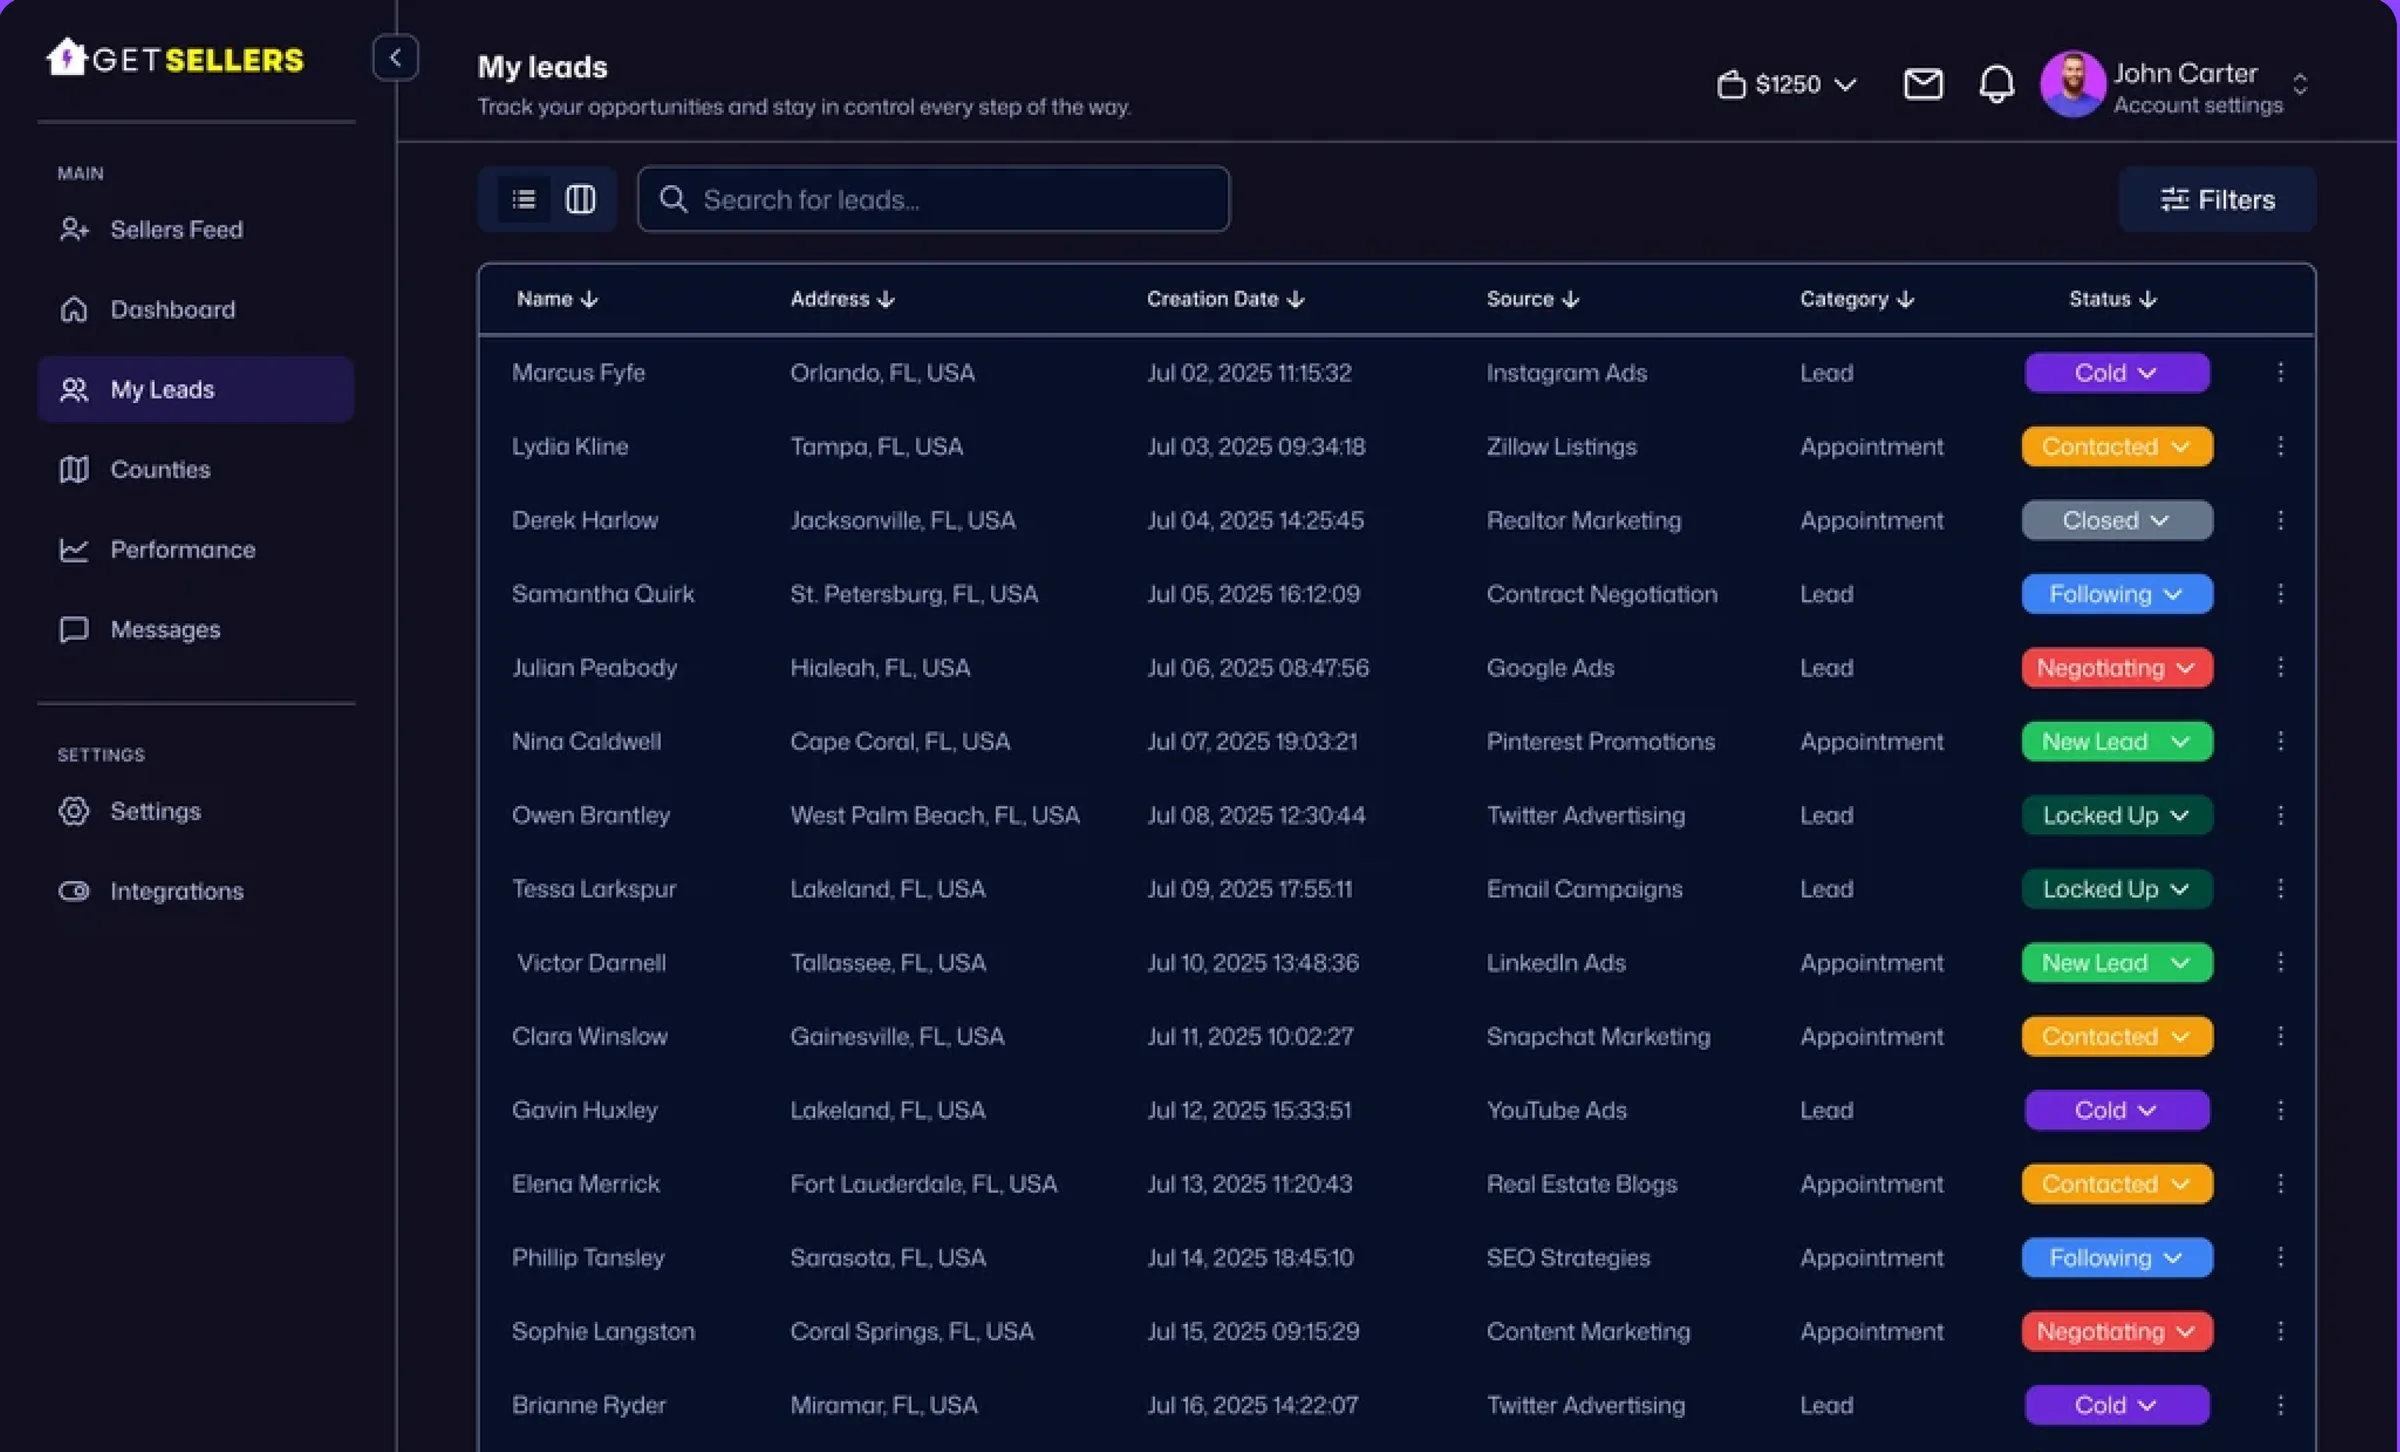Click address St. Petersburg, FL, USA
Image resolution: width=2400 pixels, height=1452 pixels.
[914, 594]
